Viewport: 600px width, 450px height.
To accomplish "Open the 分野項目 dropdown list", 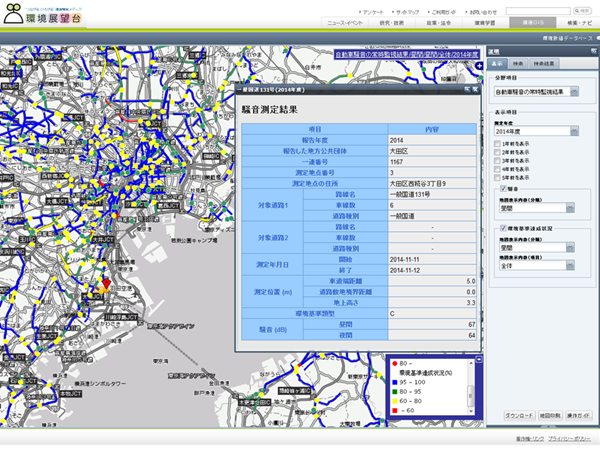I will (x=575, y=91).
